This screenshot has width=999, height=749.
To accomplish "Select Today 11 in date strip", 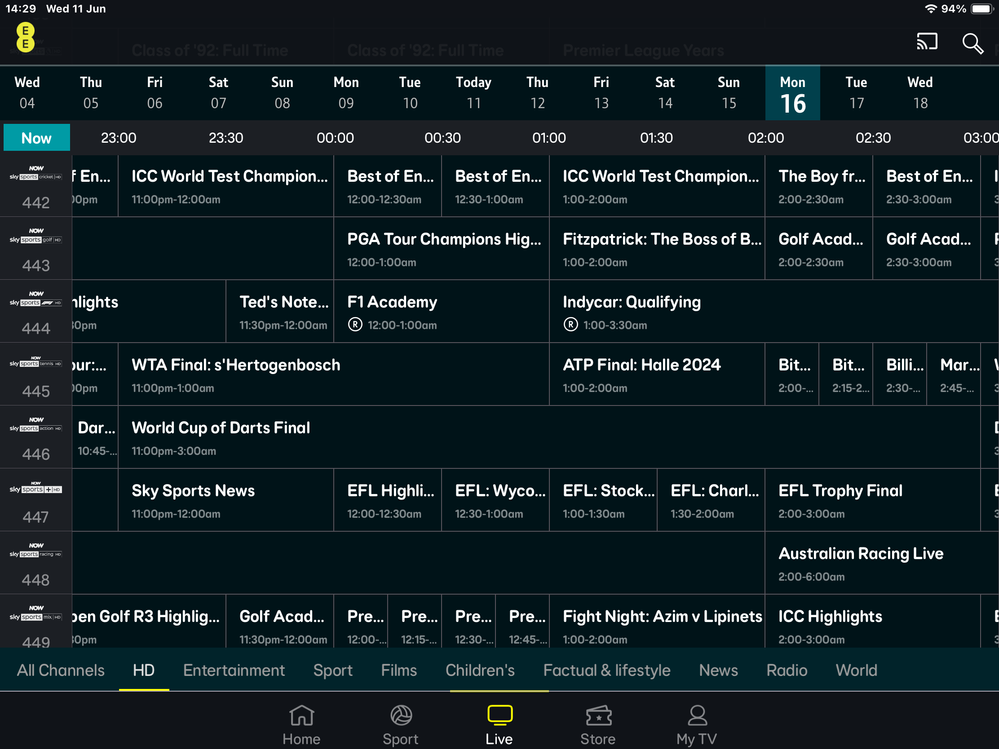I will [x=473, y=92].
